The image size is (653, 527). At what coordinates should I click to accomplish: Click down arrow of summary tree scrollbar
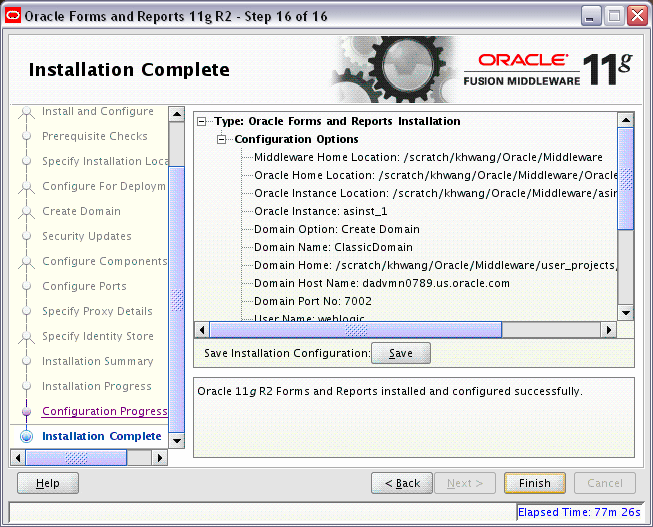point(626,312)
